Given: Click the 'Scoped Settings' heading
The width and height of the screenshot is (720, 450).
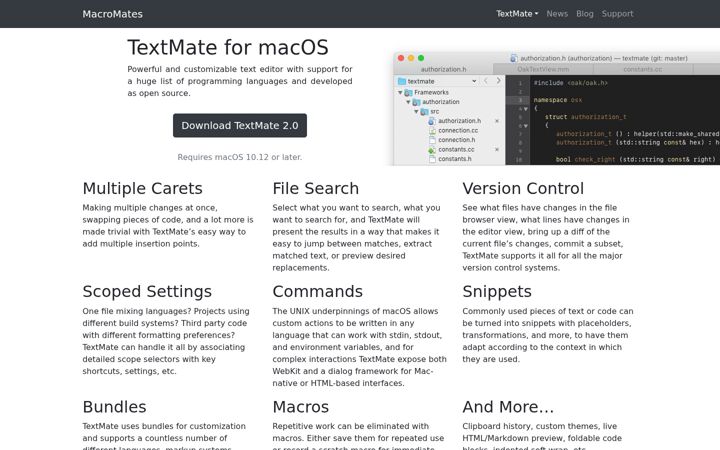Looking at the screenshot, I should tap(147, 292).
